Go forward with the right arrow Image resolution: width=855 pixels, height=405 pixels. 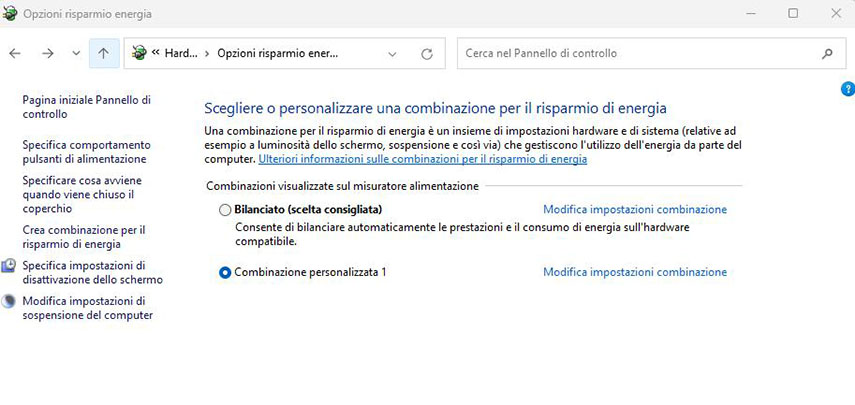coord(48,53)
